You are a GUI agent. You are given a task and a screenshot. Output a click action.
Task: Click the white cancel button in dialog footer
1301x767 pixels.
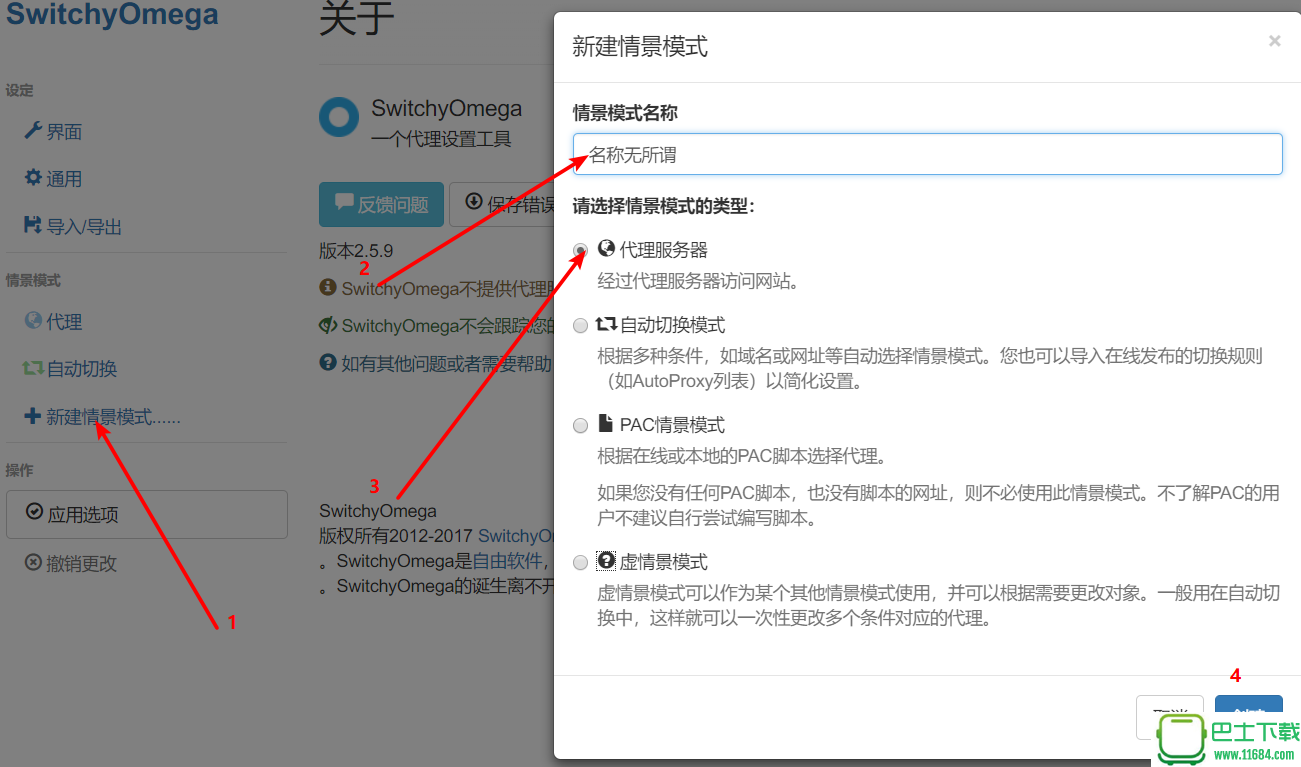(x=1169, y=716)
